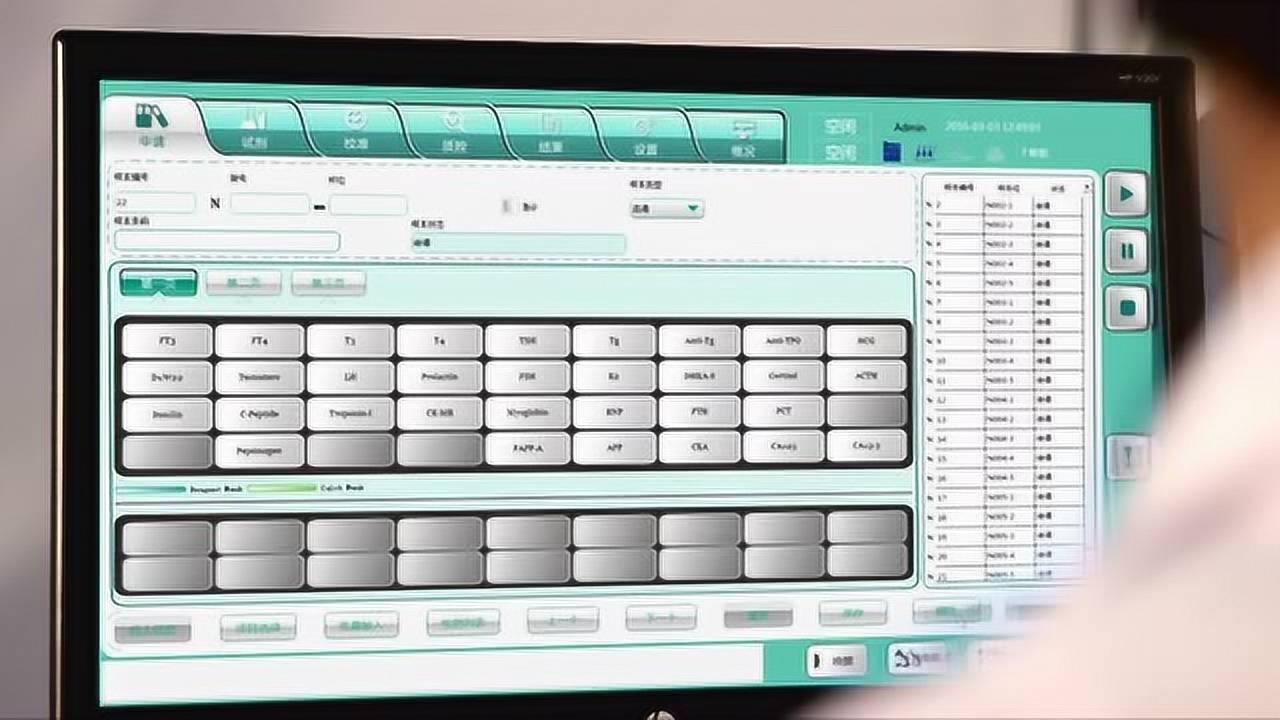Click the input field right of the N label
Image resolution: width=1280 pixels, height=720 pixels.
pos(270,204)
